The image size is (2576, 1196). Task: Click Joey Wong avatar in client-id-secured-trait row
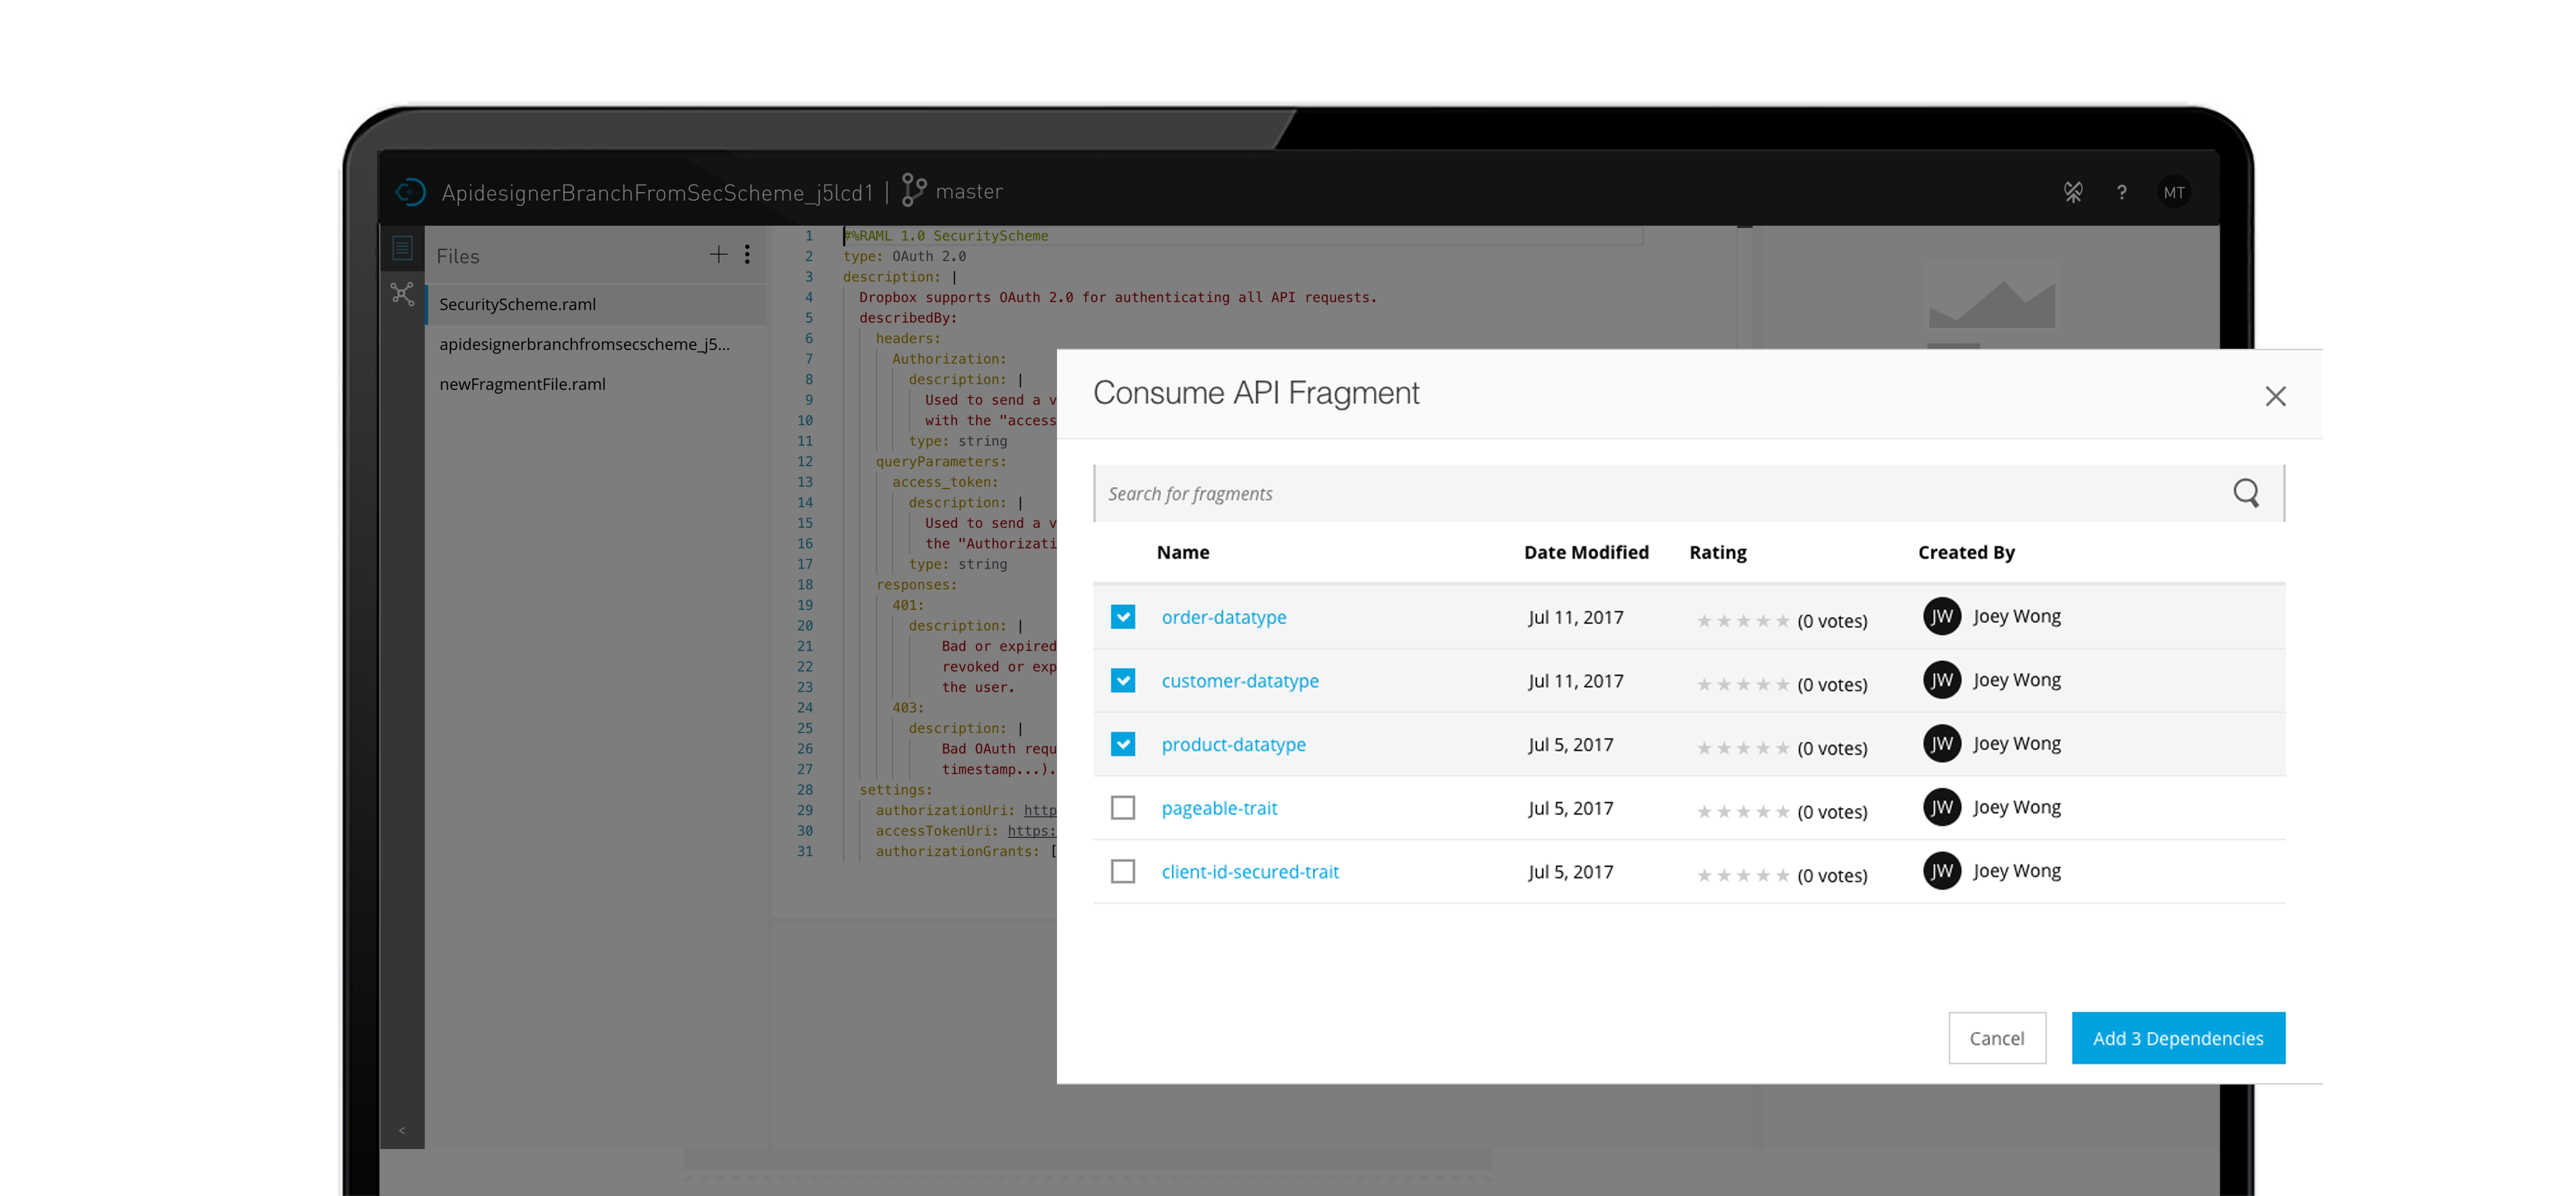(1941, 872)
